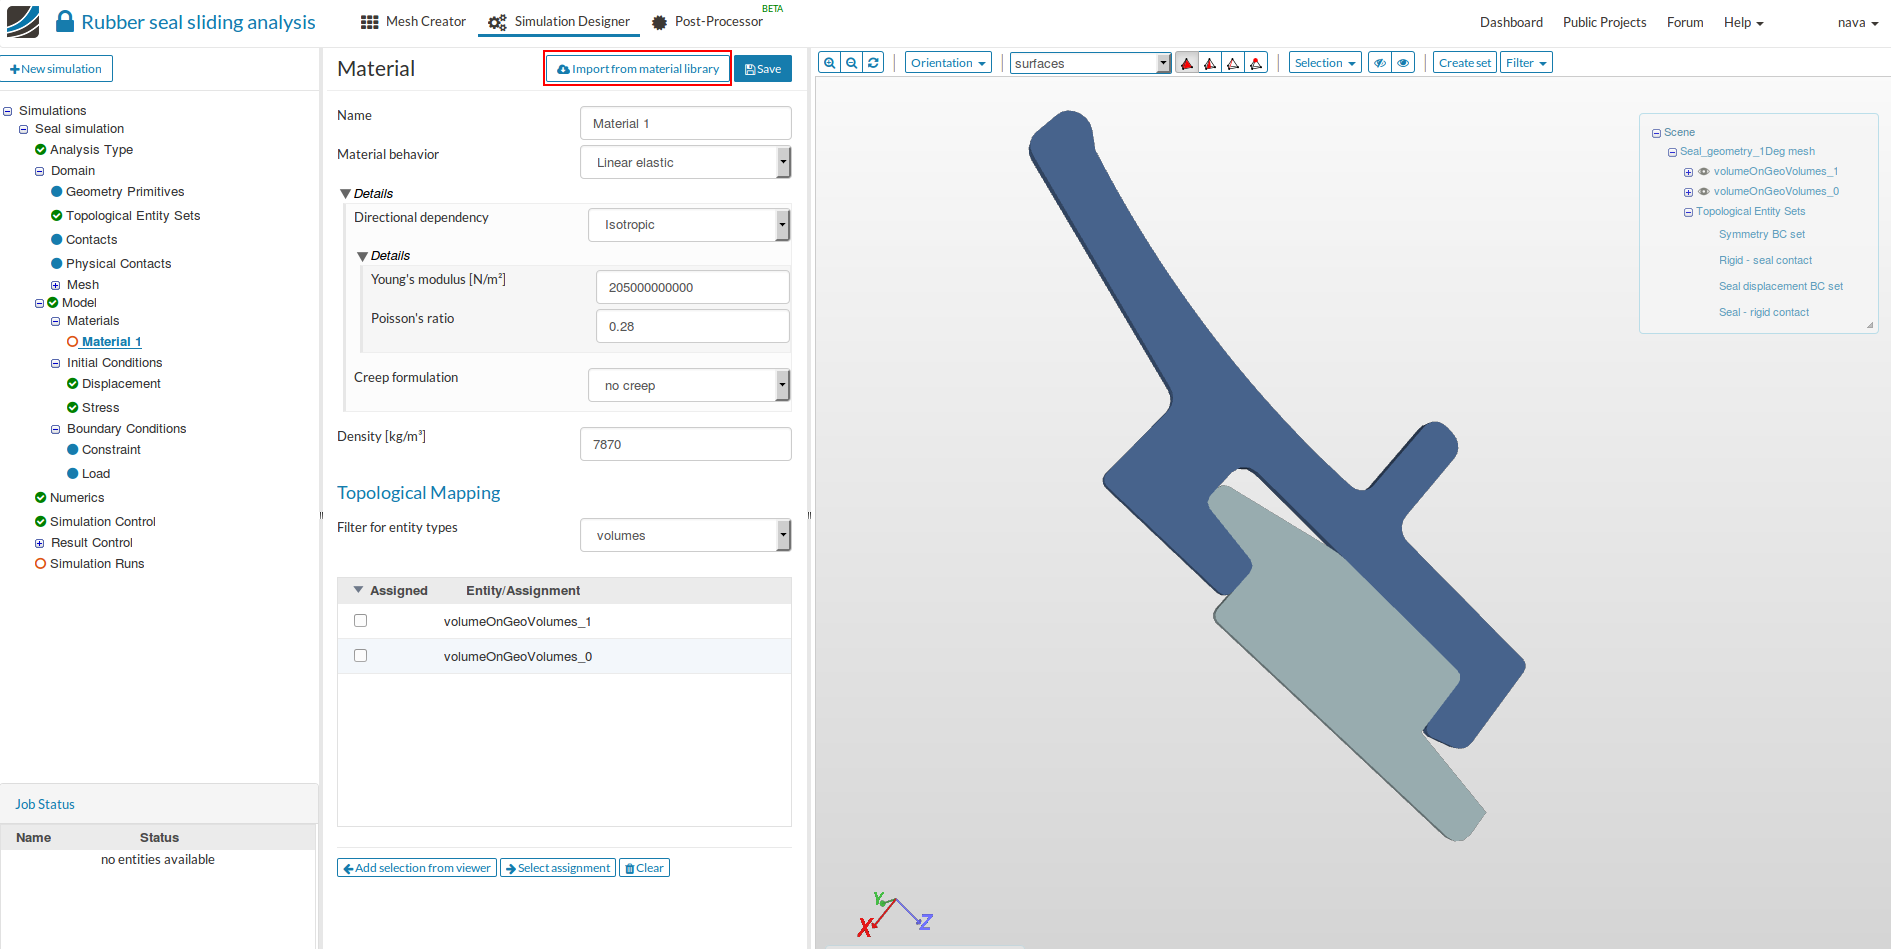Image resolution: width=1891 pixels, height=949 pixels.
Task: Check the volumeOnGeoVolumes_0 assignment checkbox
Action: click(x=360, y=656)
